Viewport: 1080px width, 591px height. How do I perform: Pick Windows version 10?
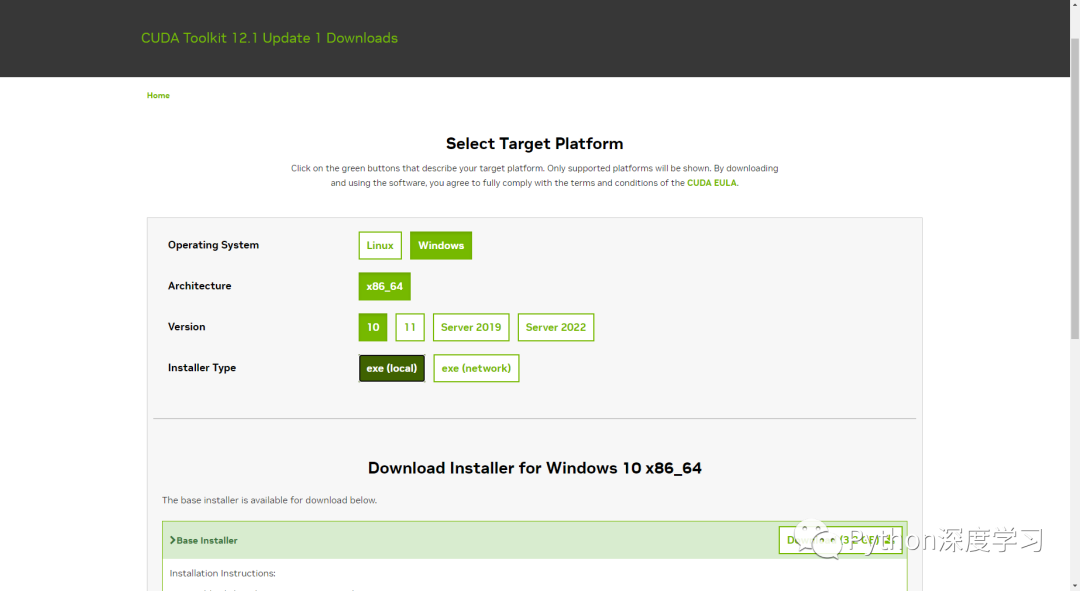point(373,327)
